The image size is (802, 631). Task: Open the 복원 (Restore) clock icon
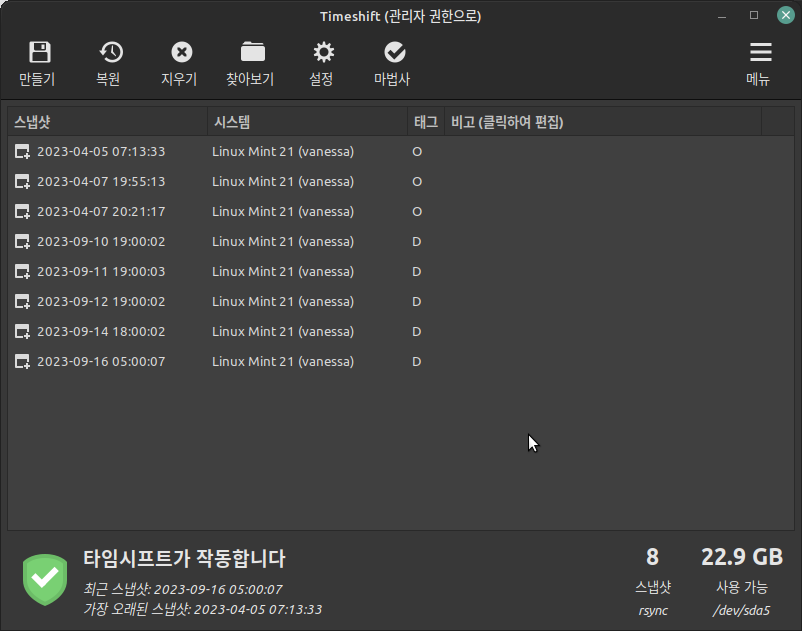click(111, 52)
